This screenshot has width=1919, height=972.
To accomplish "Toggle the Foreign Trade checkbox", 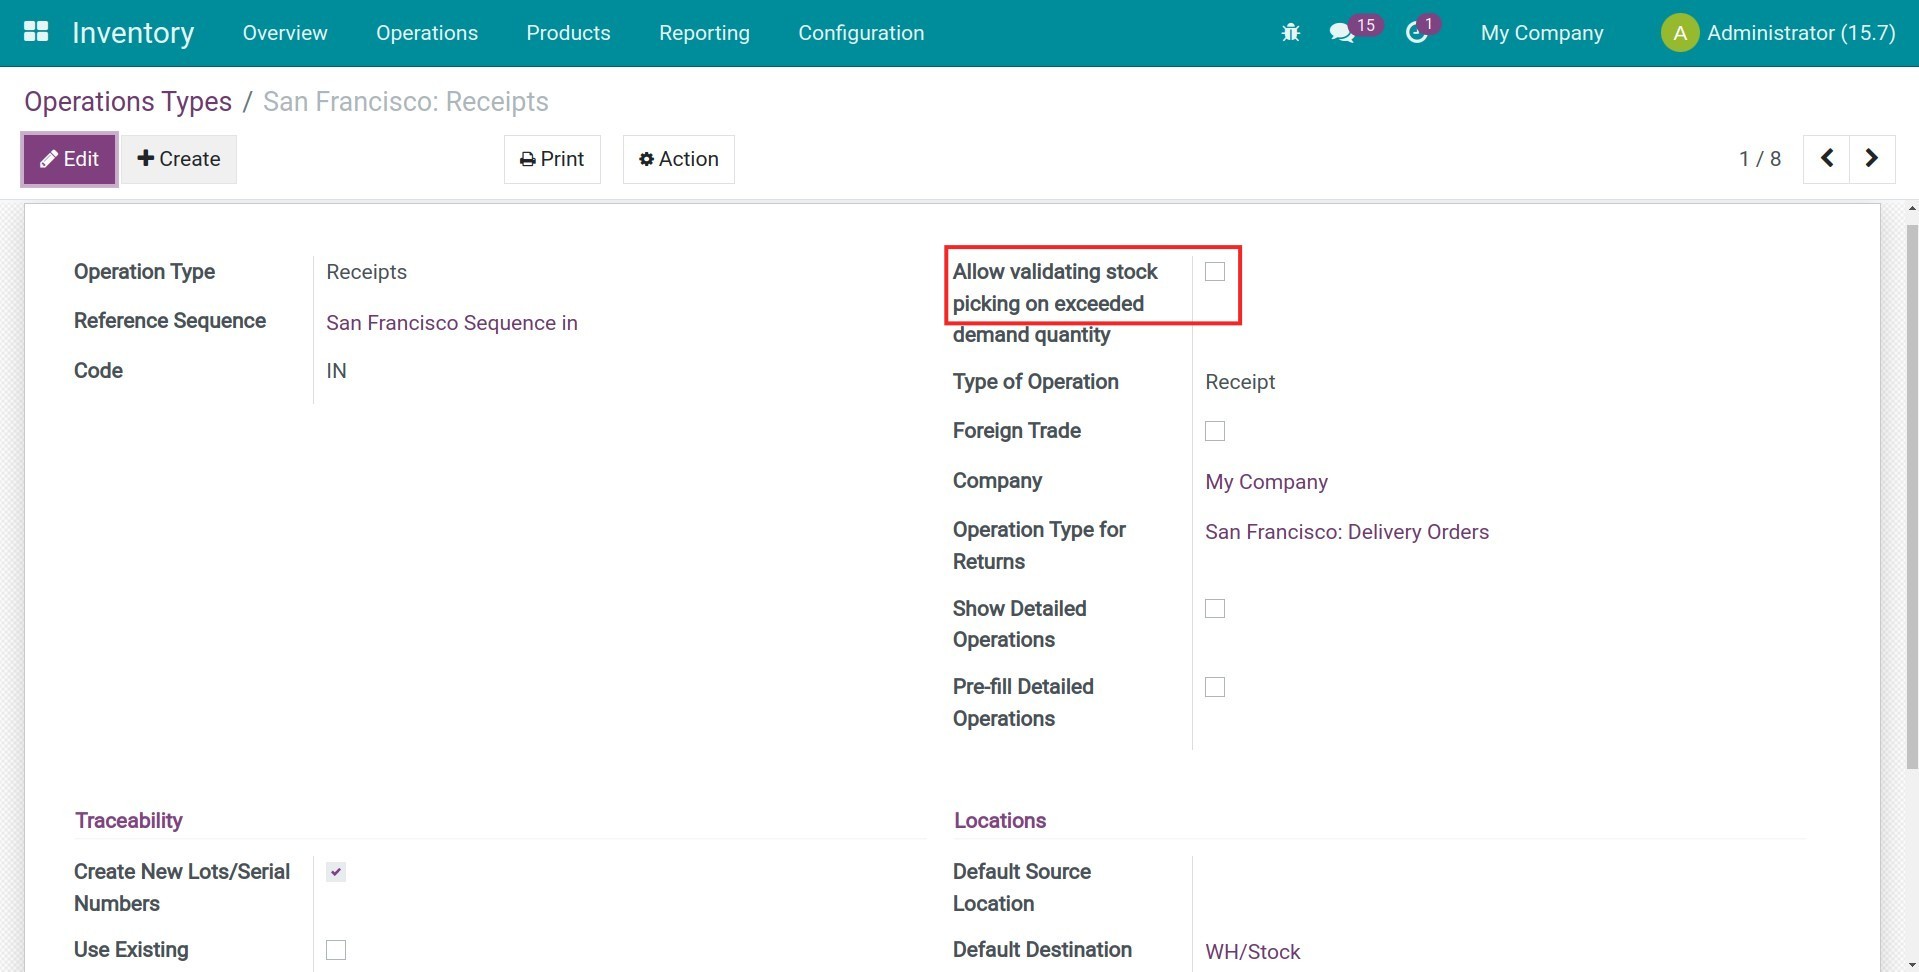I will (1215, 431).
